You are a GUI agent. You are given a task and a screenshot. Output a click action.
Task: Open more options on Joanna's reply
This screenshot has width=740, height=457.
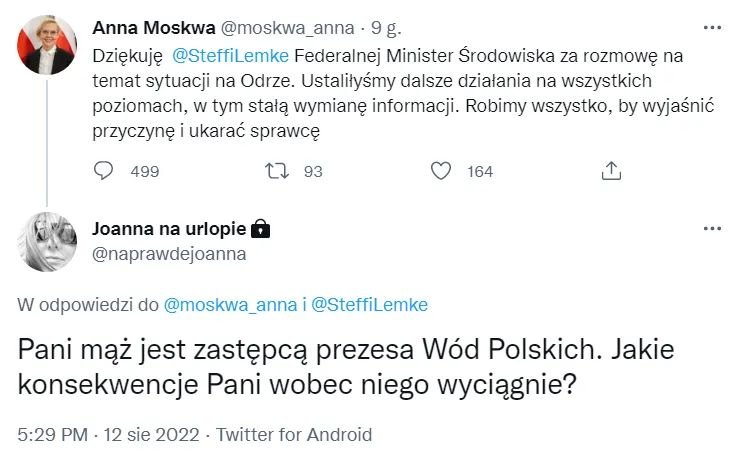(711, 229)
